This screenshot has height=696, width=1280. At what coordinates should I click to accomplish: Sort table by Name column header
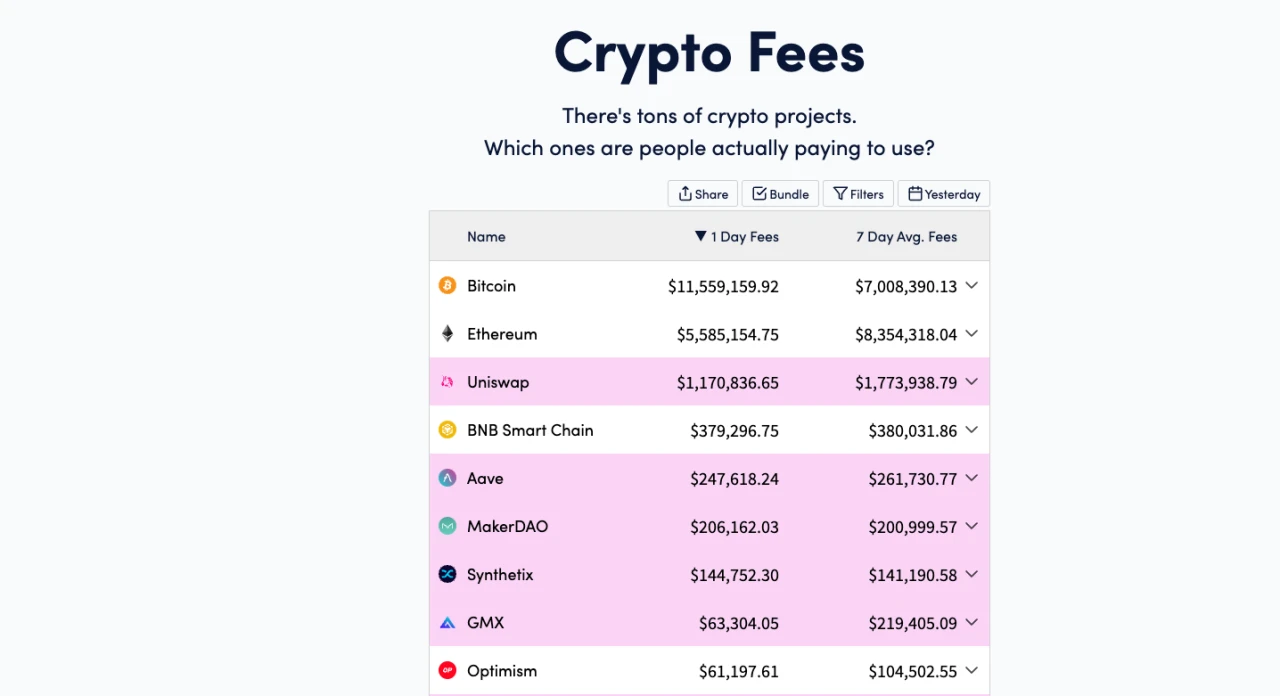(486, 237)
